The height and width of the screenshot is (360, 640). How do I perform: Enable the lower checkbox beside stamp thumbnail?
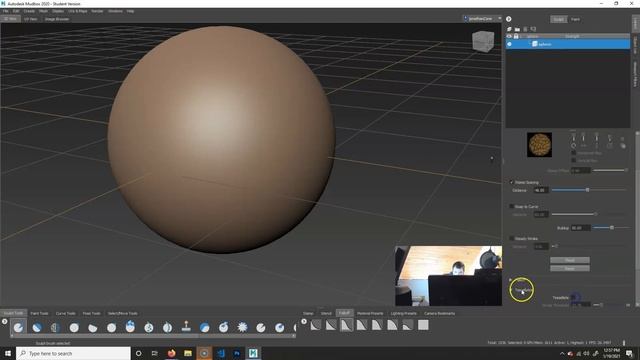[x=573, y=160]
